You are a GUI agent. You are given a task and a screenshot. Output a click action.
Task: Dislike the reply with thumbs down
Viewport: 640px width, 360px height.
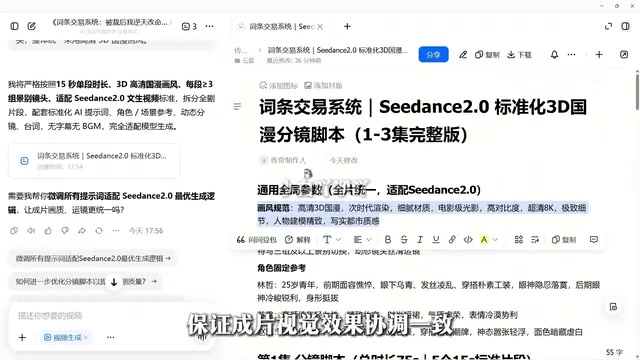[x=65, y=231]
